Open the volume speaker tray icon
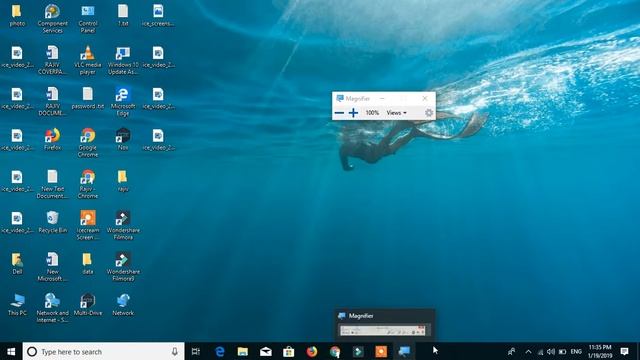This screenshot has width=640, height=360. (551, 351)
